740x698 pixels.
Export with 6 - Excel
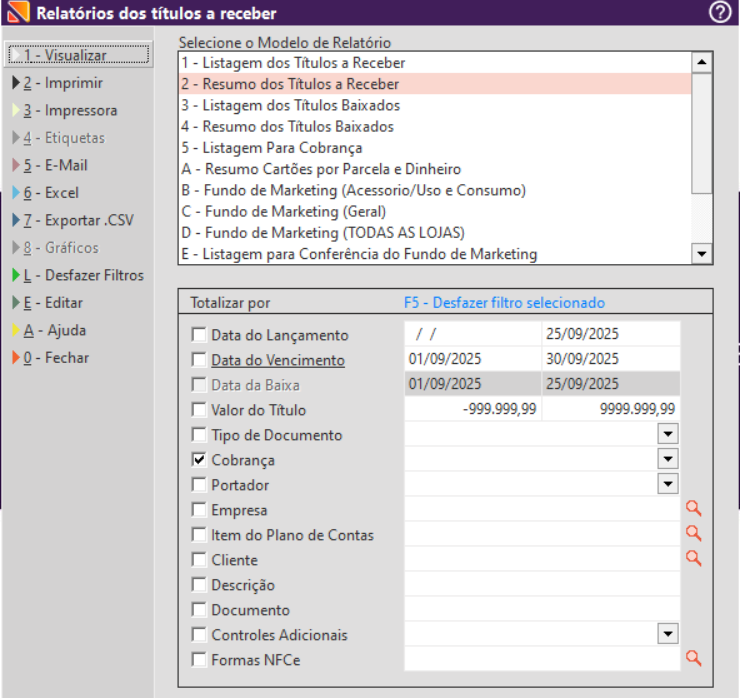[x=46, y=193]
